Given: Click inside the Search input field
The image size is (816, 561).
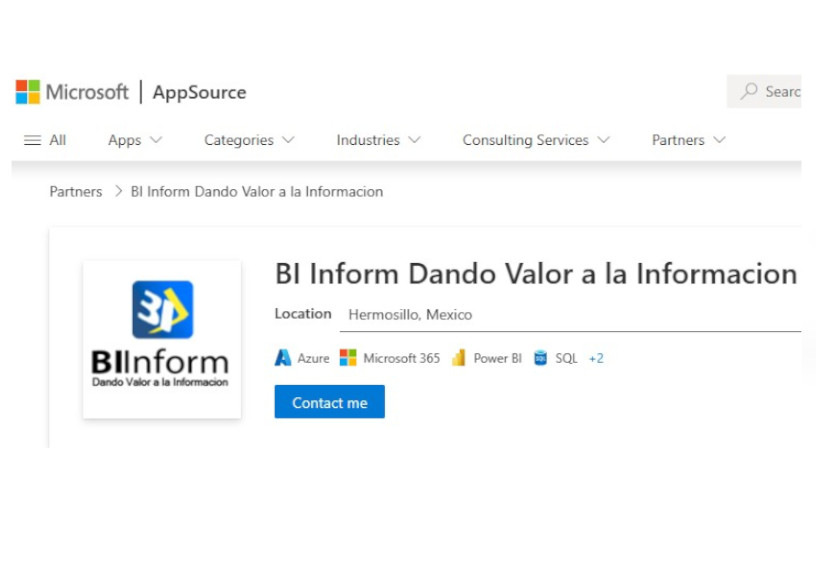Looking at the screenshot, I should pos(782,91).
